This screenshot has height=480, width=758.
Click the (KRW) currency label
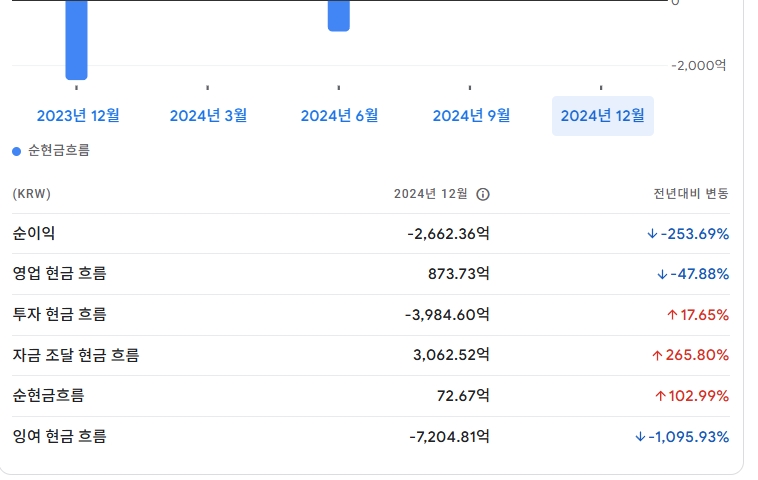coord(31,194)
